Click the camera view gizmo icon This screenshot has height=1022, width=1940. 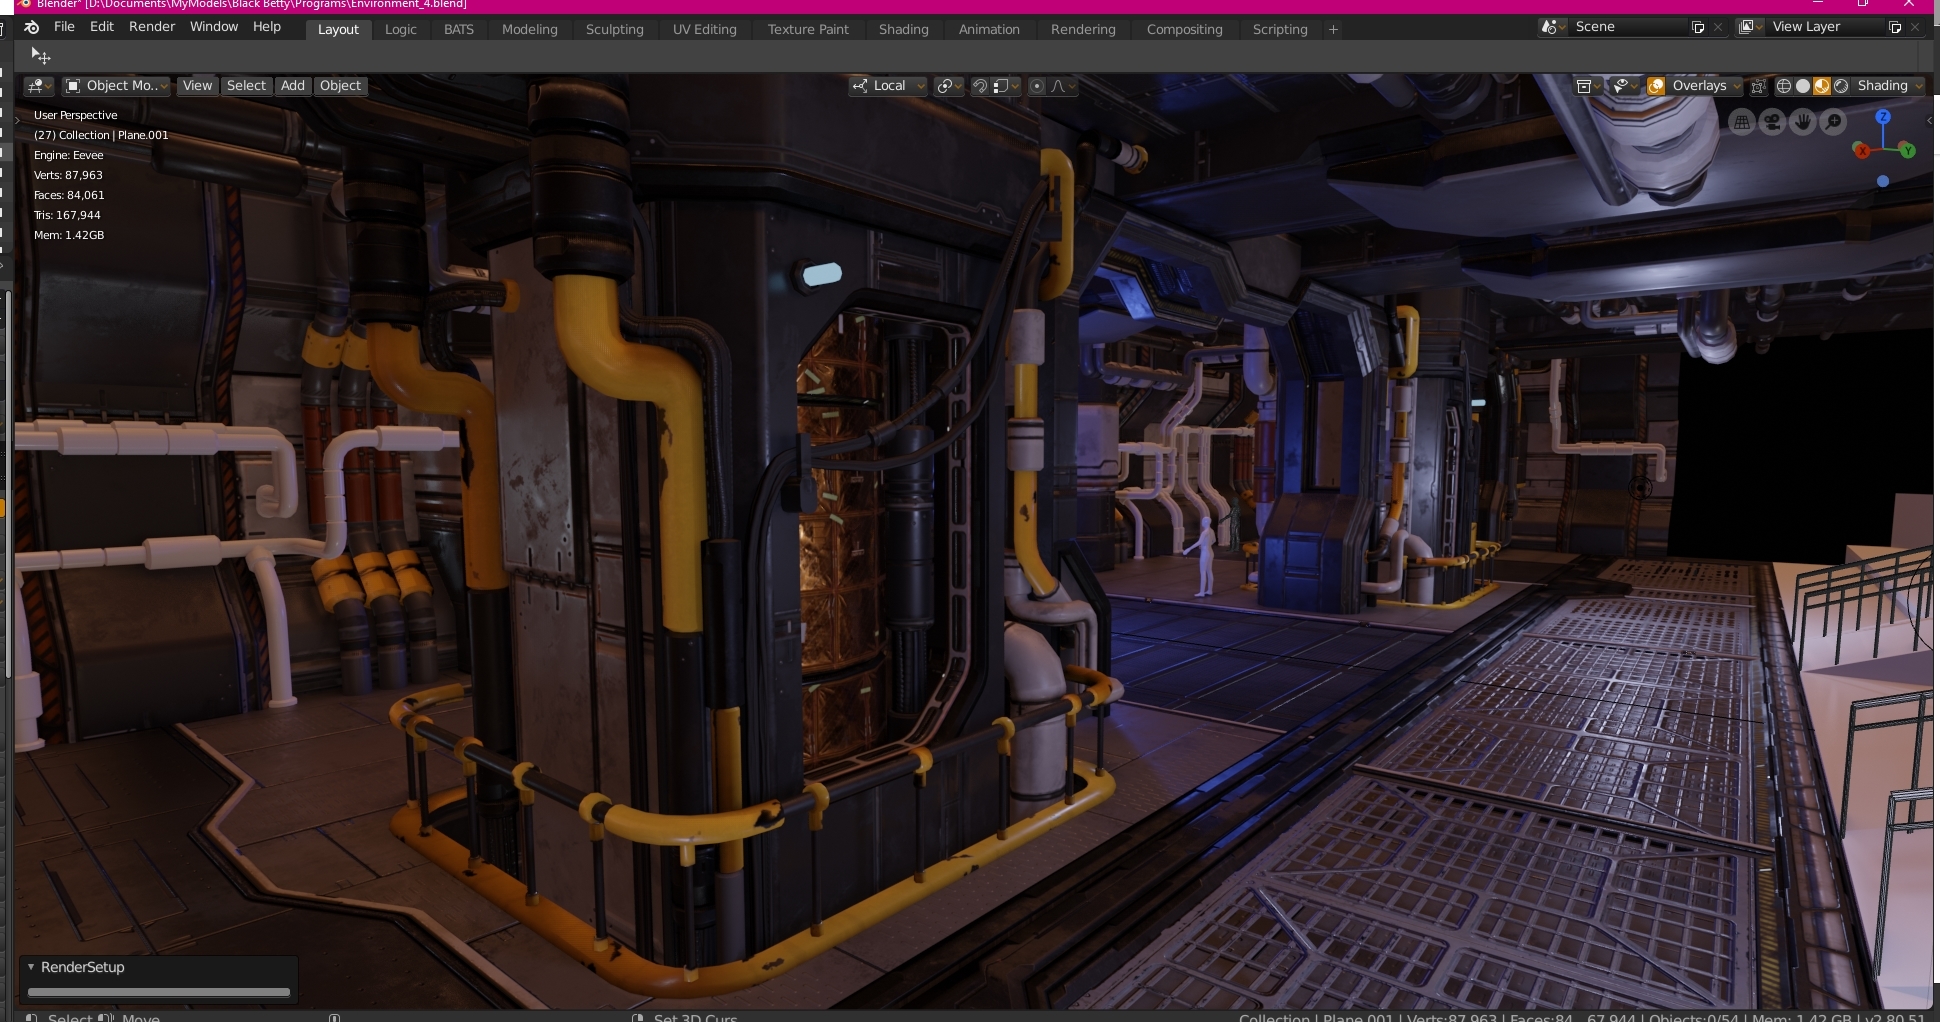1772,122
